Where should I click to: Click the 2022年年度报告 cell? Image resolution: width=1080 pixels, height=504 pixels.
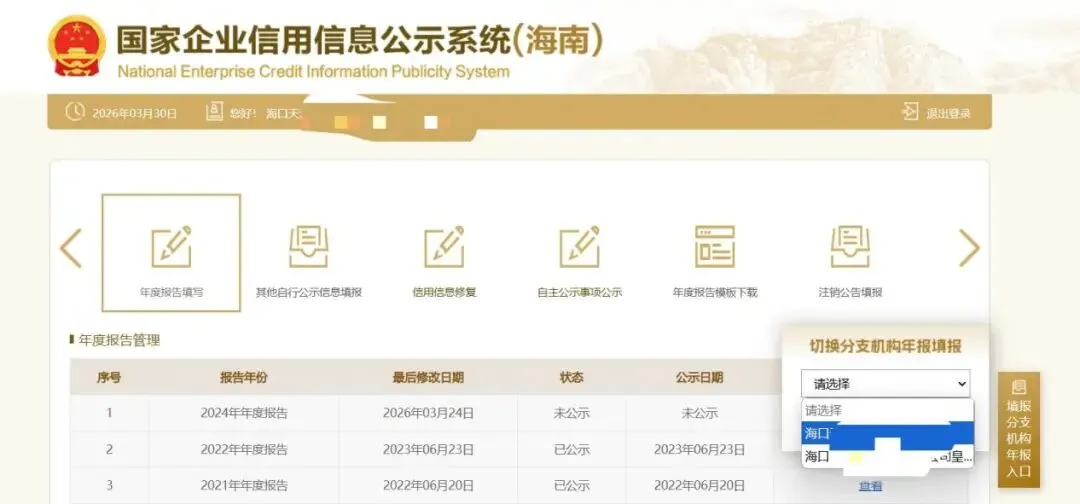(x=244, y=450)
